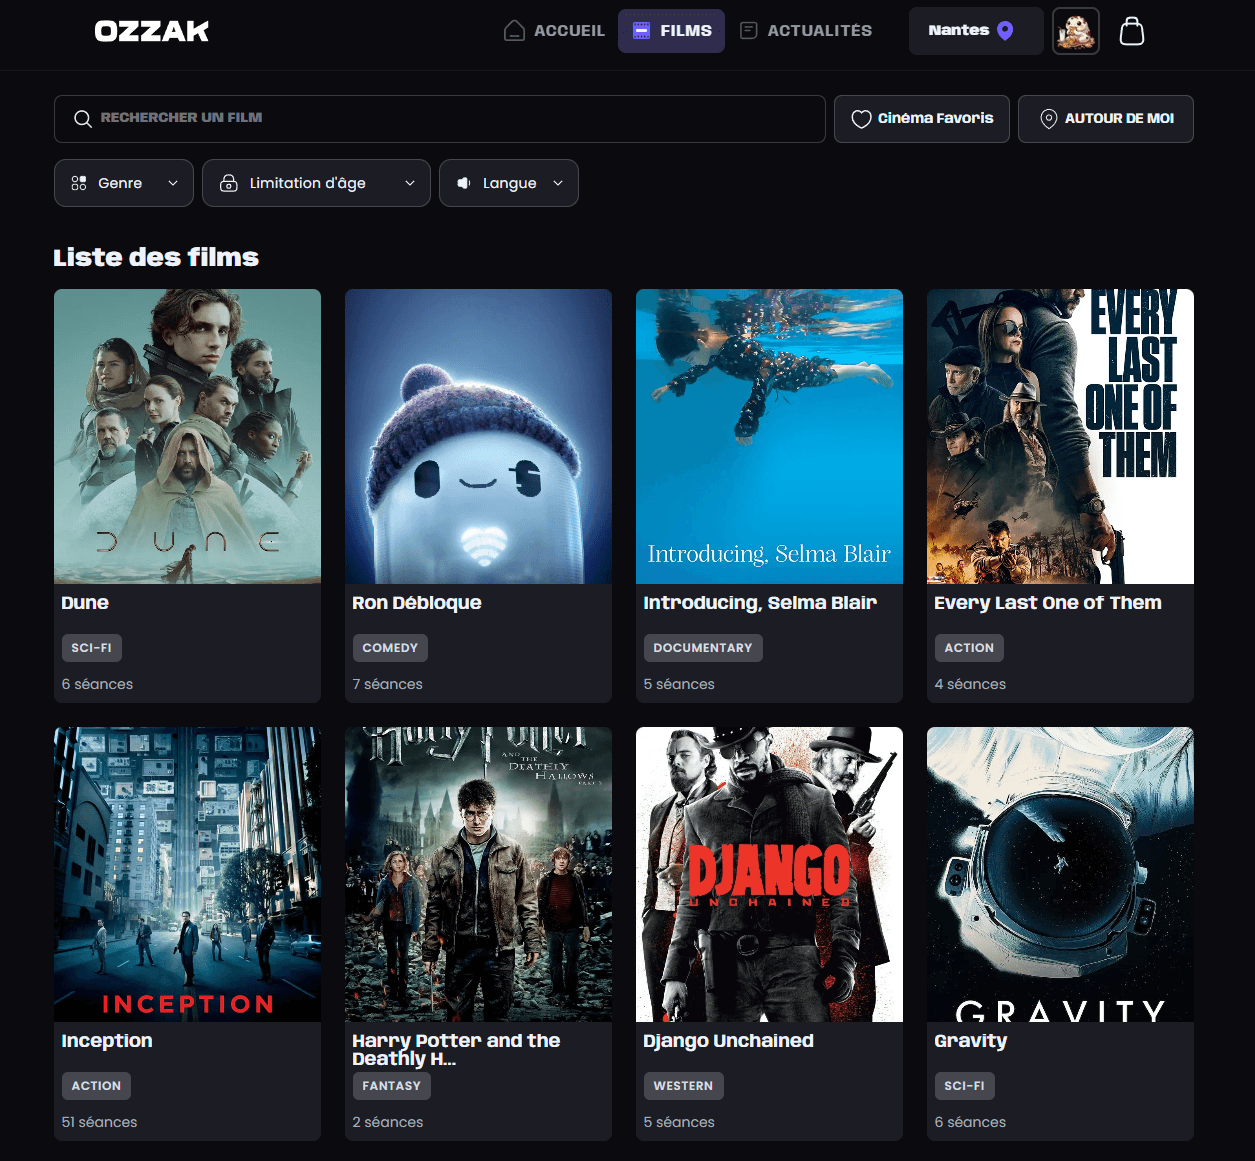
Task: Open the shopping bag cart icon
Action: [x=1132, y=31]
